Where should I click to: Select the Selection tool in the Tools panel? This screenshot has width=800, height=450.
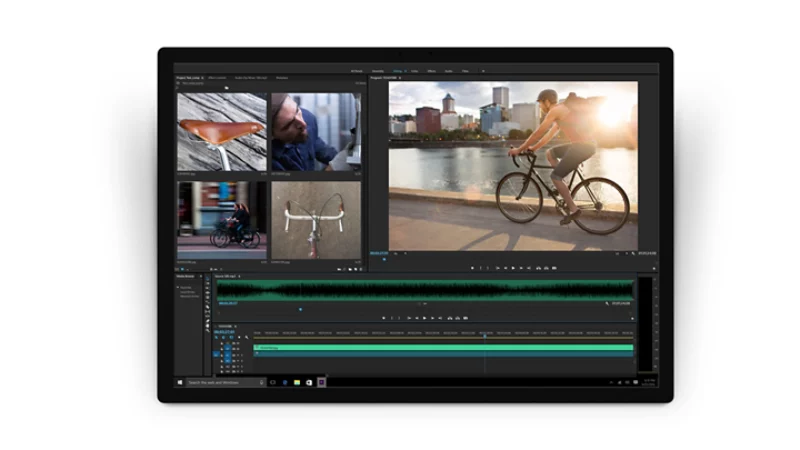[x=208, y=278]
